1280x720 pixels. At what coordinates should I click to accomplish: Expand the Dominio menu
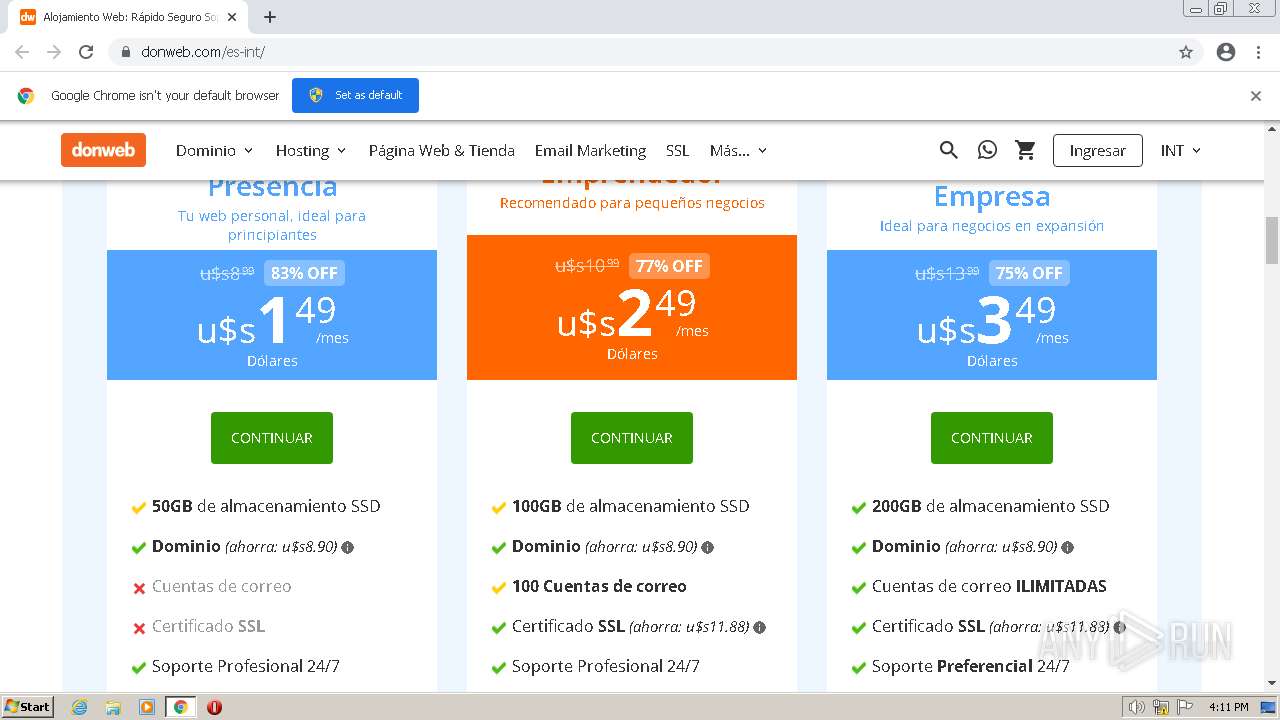point(215,150)
